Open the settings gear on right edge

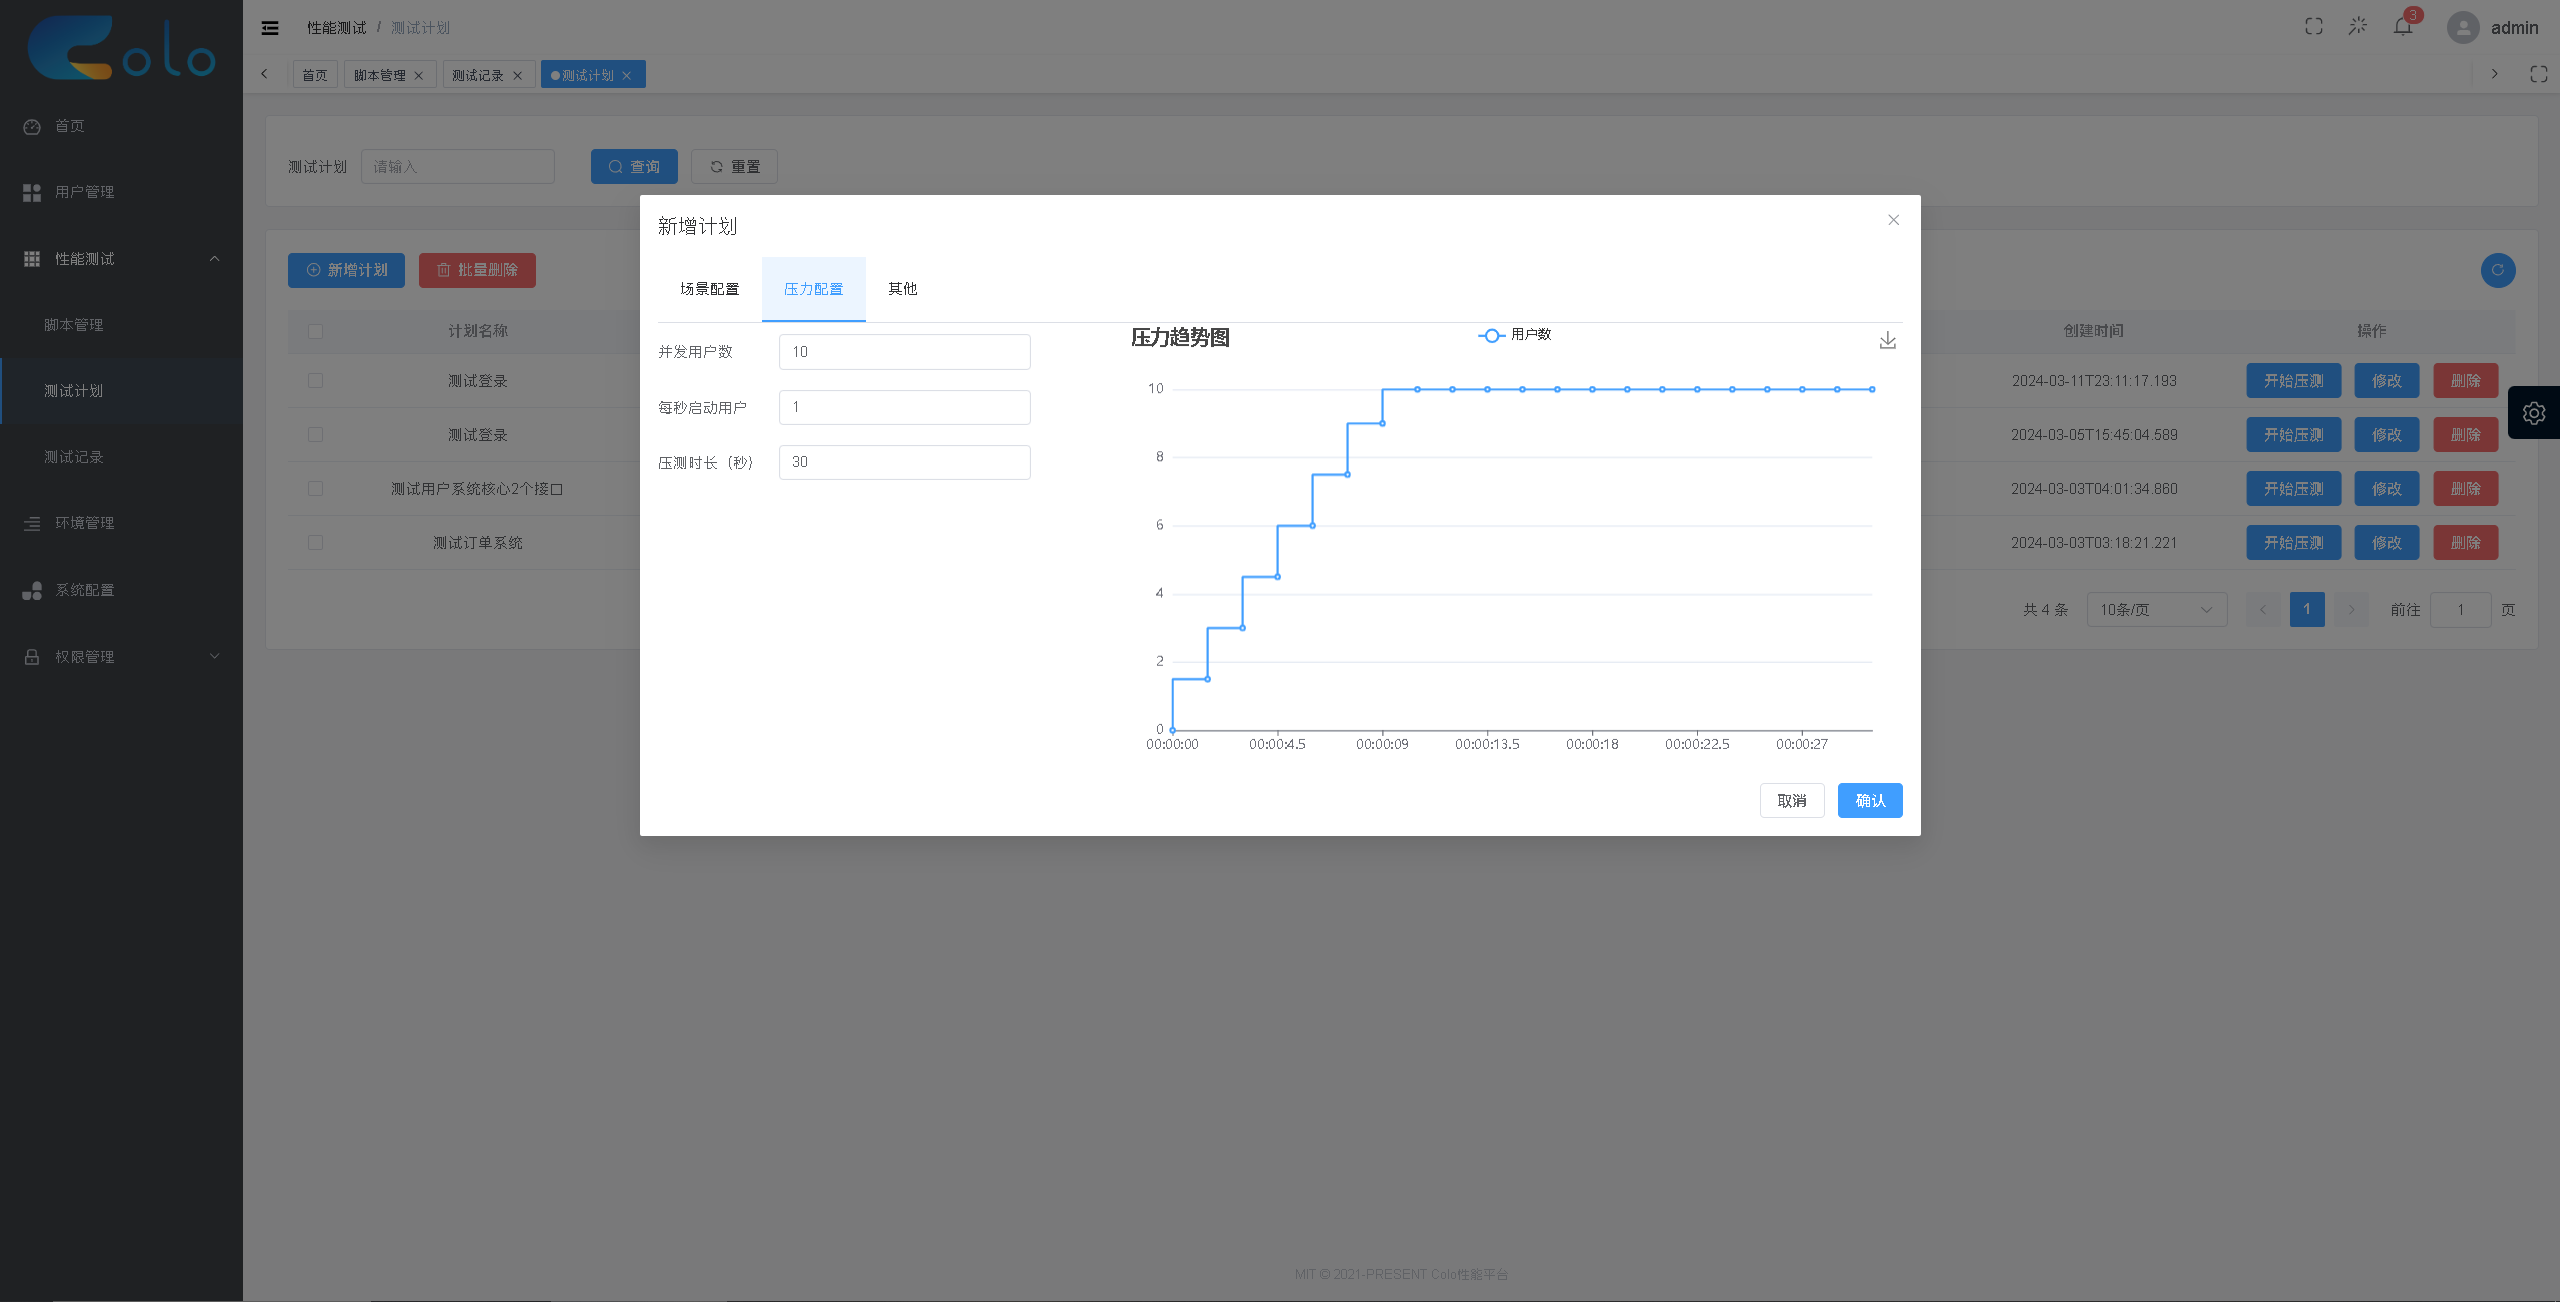coord(2534,413)
